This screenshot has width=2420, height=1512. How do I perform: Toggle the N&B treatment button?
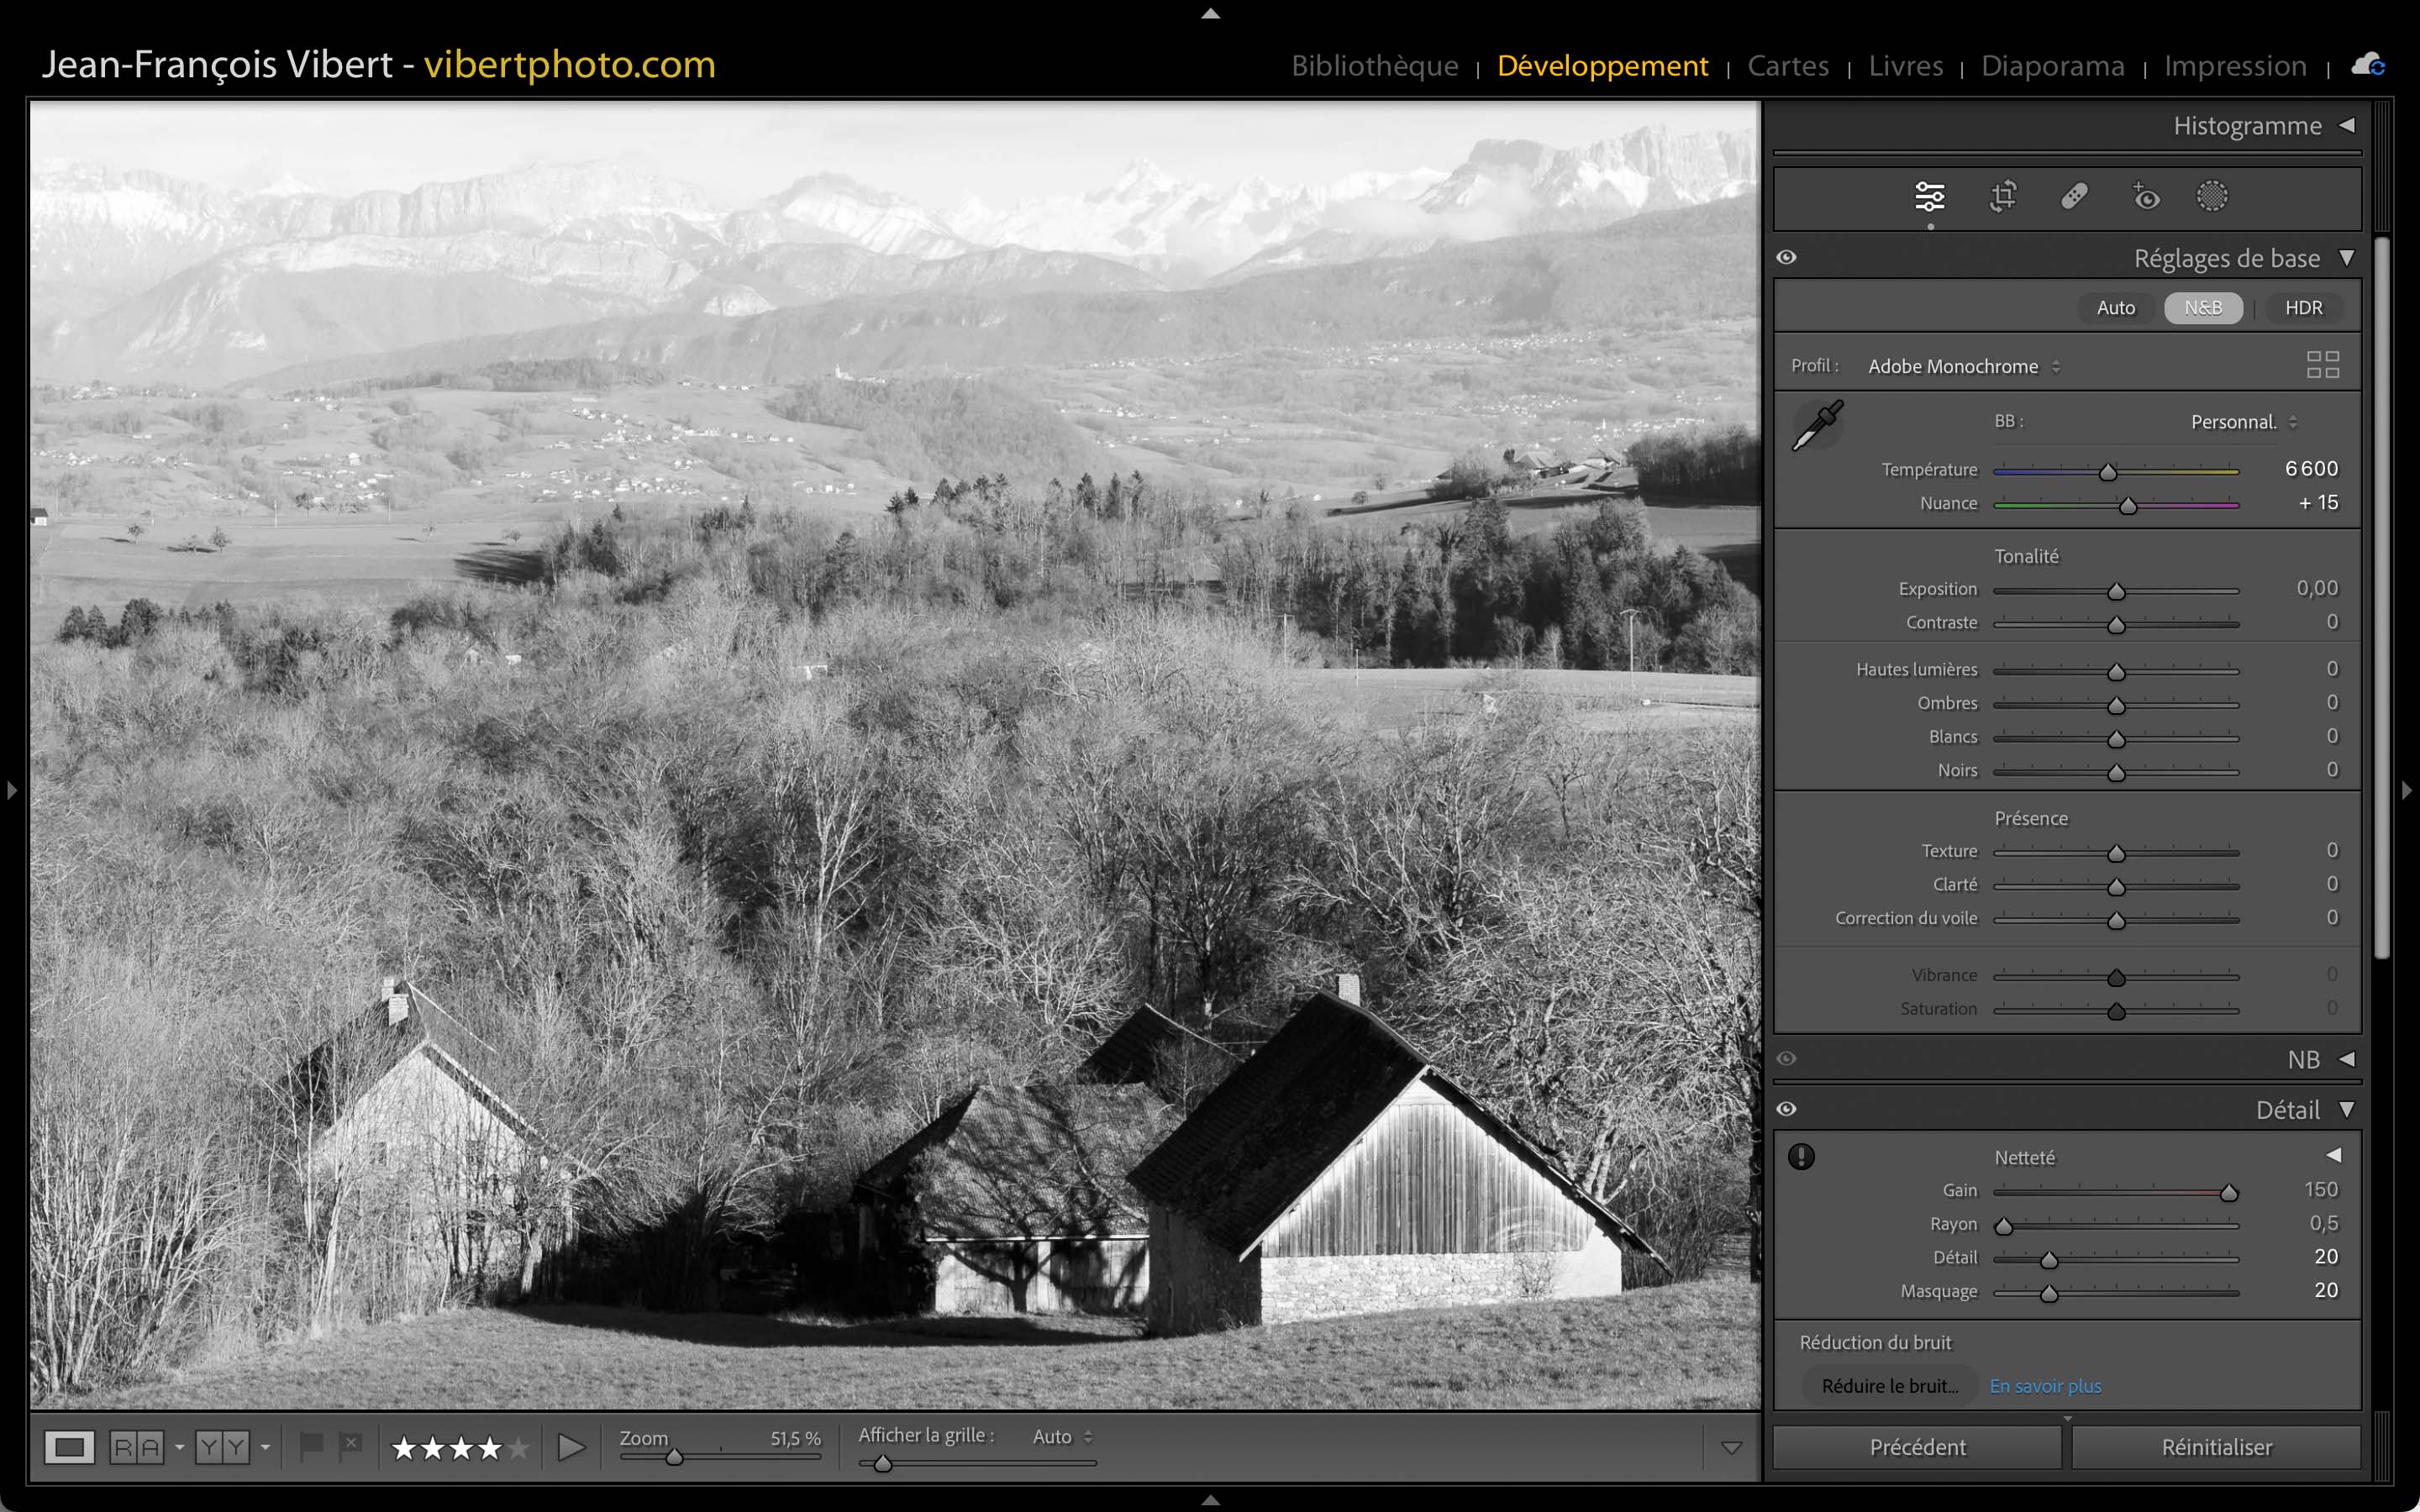(2203, 308)
